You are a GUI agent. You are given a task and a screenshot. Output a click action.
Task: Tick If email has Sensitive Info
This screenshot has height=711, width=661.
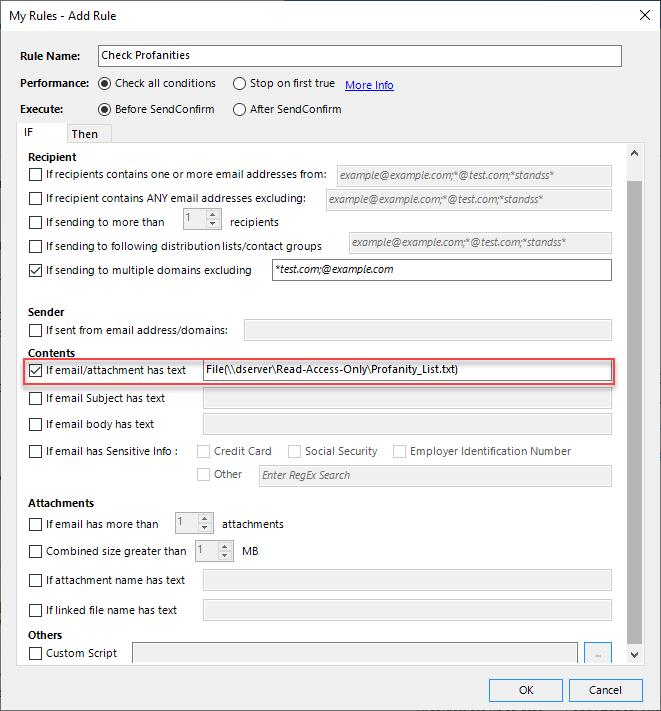35,452
